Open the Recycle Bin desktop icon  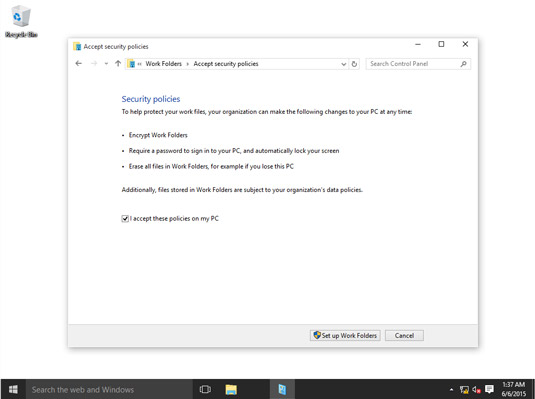[x=21, y=21]
